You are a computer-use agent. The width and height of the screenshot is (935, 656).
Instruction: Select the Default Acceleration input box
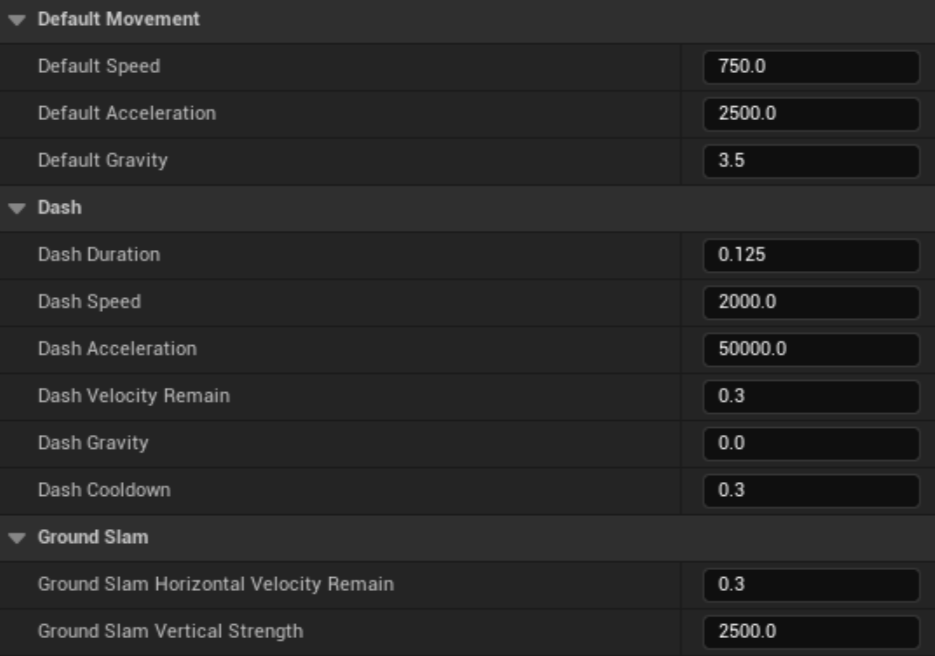(x=810, y=114)
